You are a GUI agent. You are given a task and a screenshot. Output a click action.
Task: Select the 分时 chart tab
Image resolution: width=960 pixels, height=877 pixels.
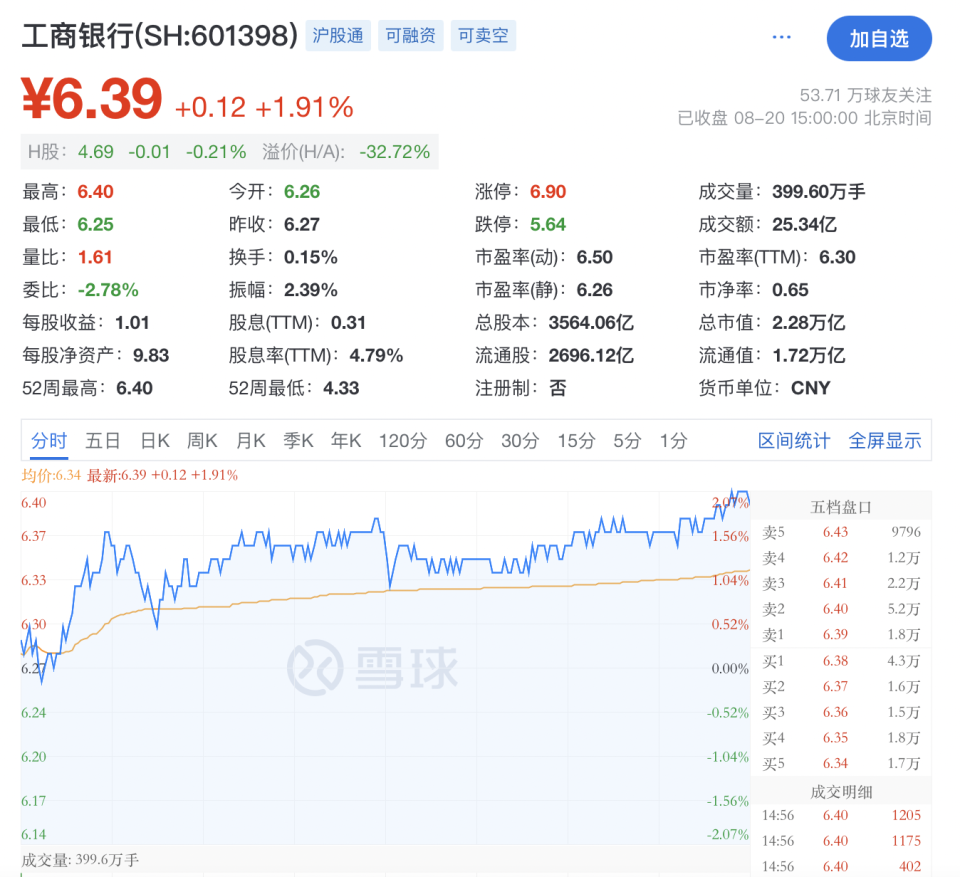click(49, 440)
